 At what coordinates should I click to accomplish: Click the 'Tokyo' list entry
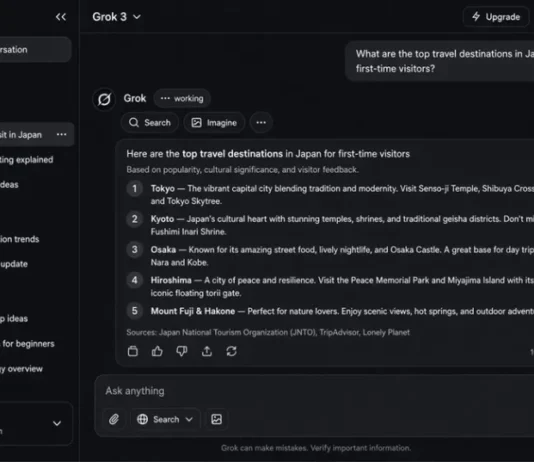[330, 195]
